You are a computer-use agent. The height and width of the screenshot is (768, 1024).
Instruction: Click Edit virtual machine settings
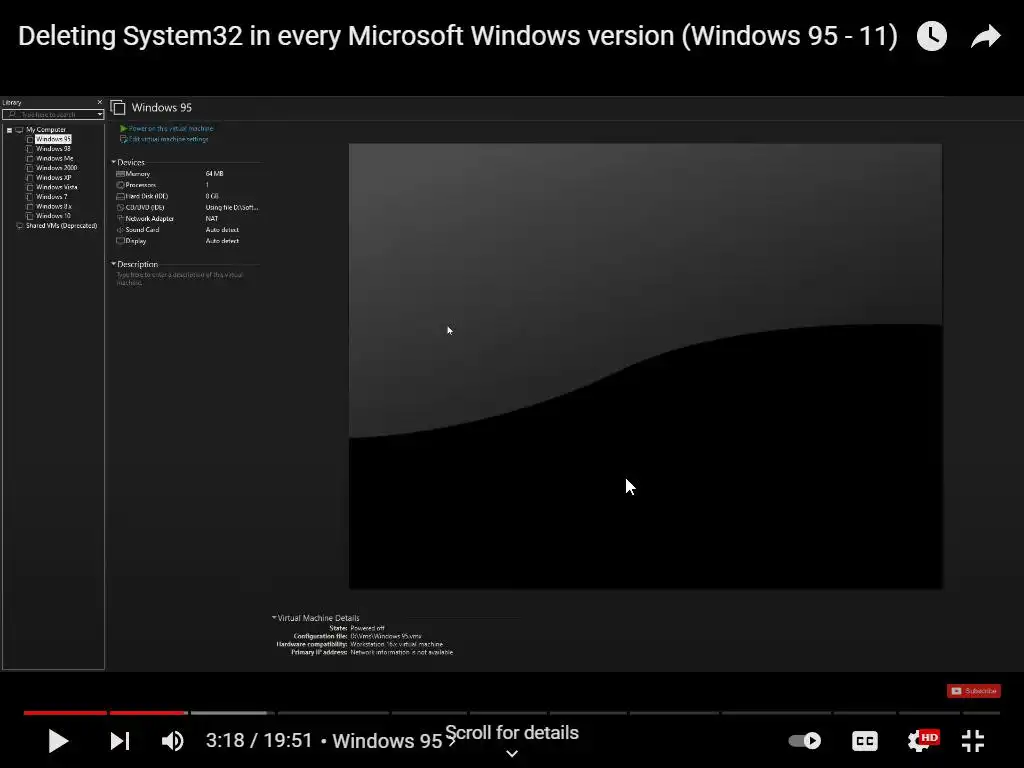tap(165, 139)
